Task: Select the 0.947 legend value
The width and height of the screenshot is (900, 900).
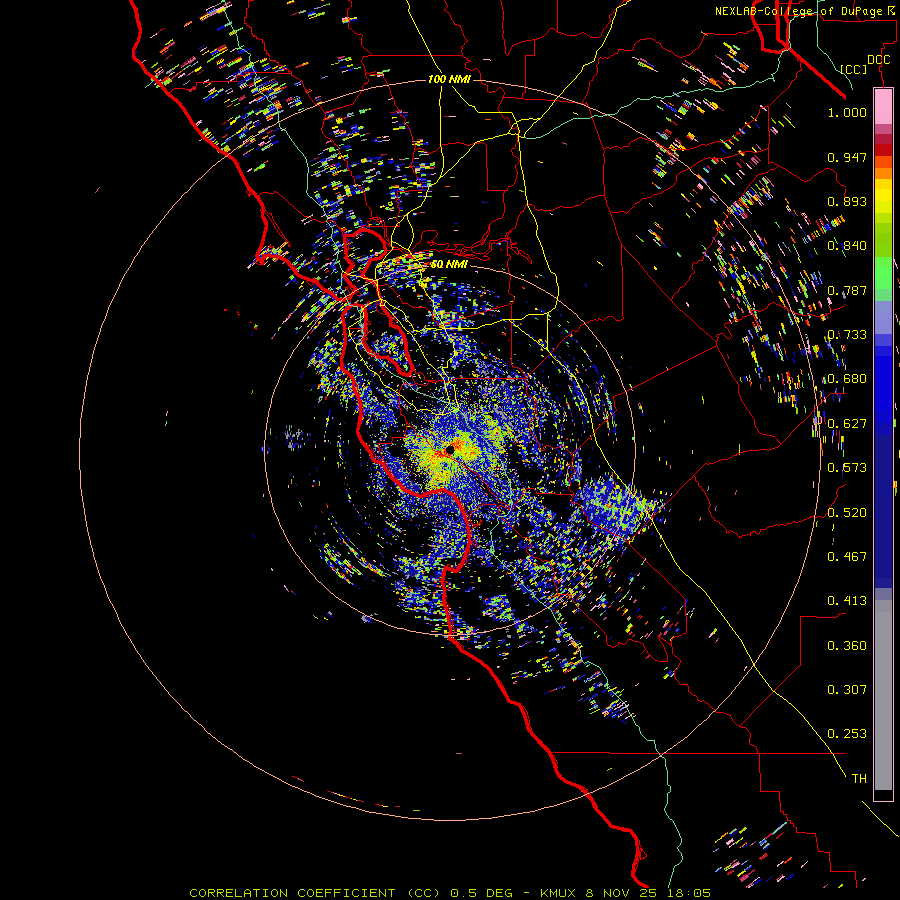Action: 847,157
